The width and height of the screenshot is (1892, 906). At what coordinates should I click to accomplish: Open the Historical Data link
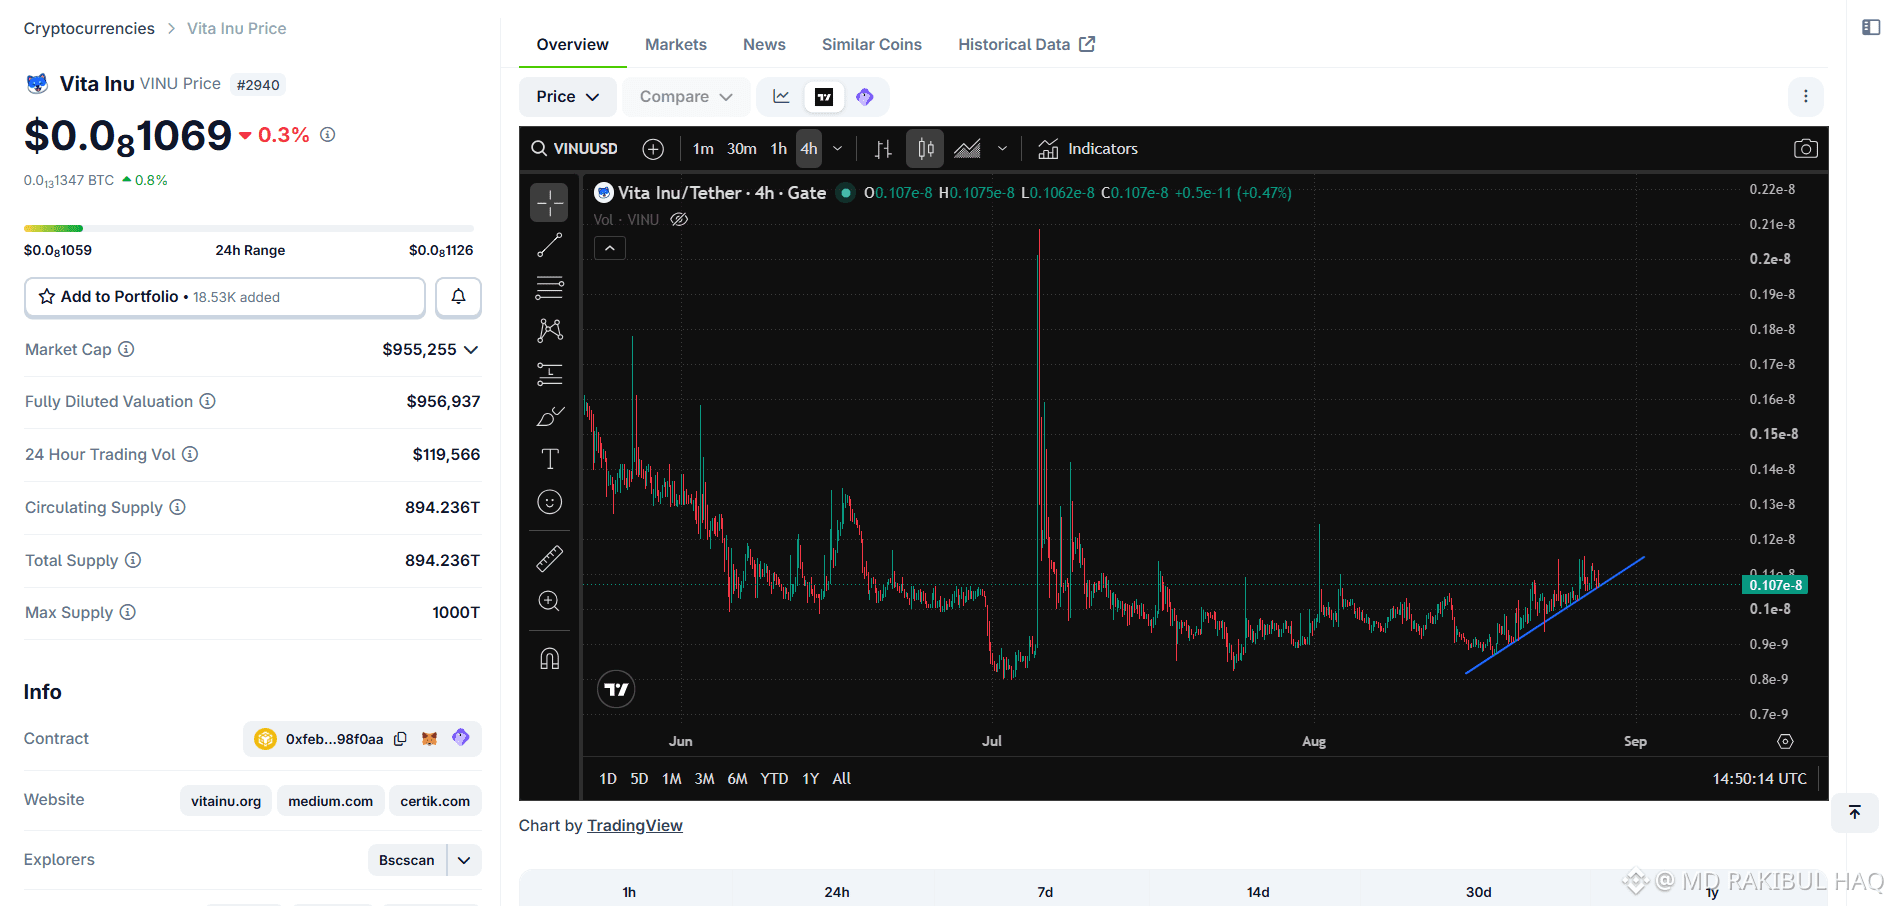[1026, 44]
